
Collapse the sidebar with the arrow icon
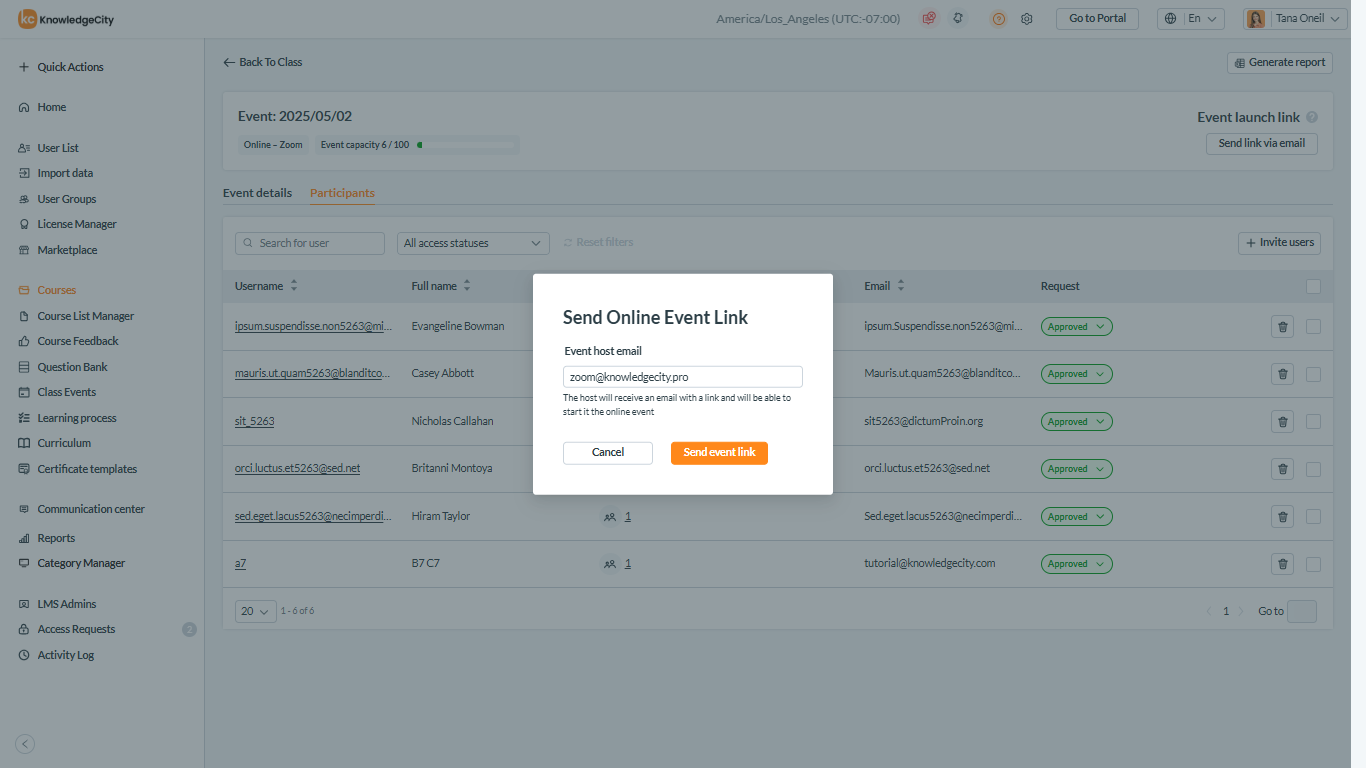pos(26,743)
